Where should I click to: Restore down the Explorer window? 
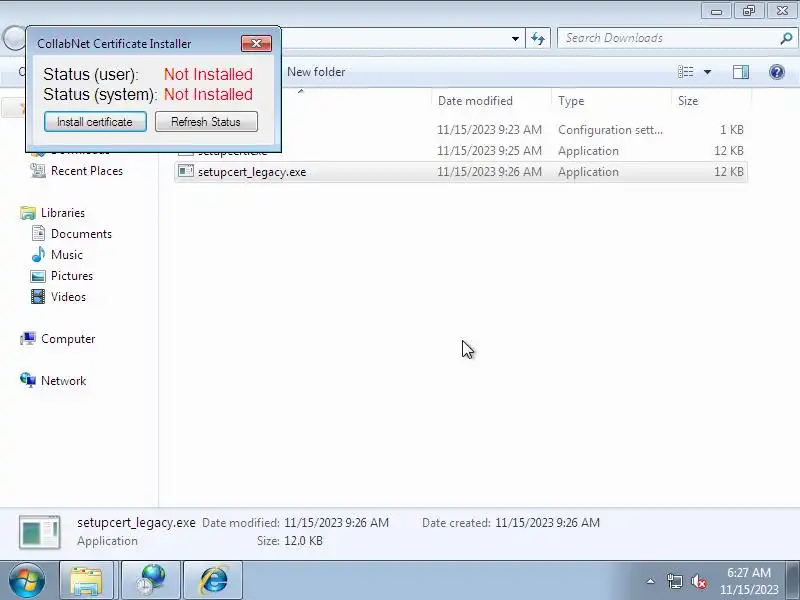tap(748, 11)
